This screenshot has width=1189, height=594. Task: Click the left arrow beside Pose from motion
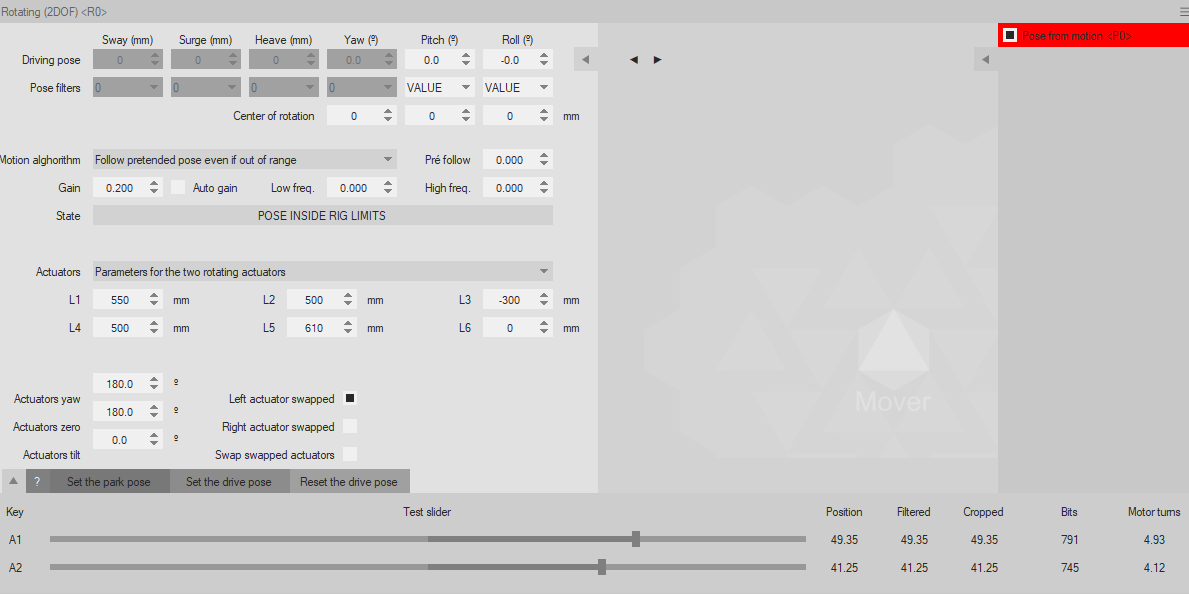tap(985, 60)
